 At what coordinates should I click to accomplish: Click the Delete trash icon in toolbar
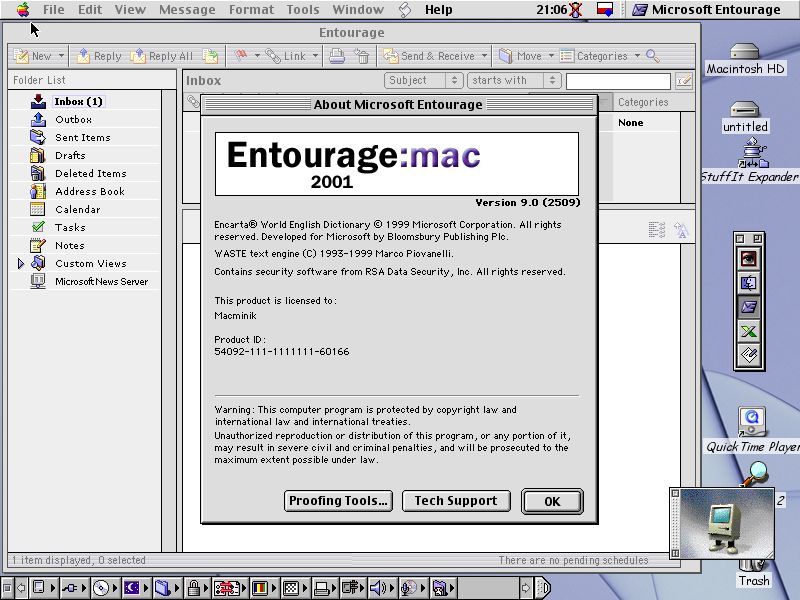(362, 56)
